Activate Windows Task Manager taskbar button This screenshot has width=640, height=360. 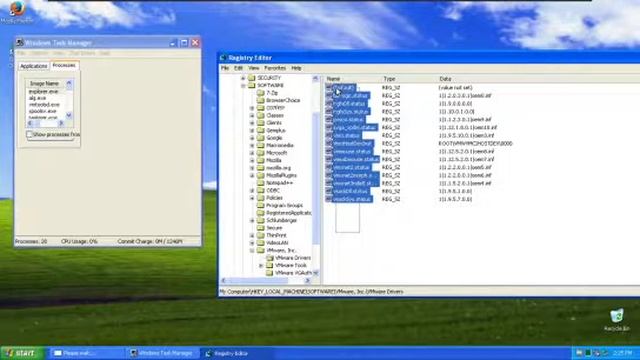coord(162,353)
